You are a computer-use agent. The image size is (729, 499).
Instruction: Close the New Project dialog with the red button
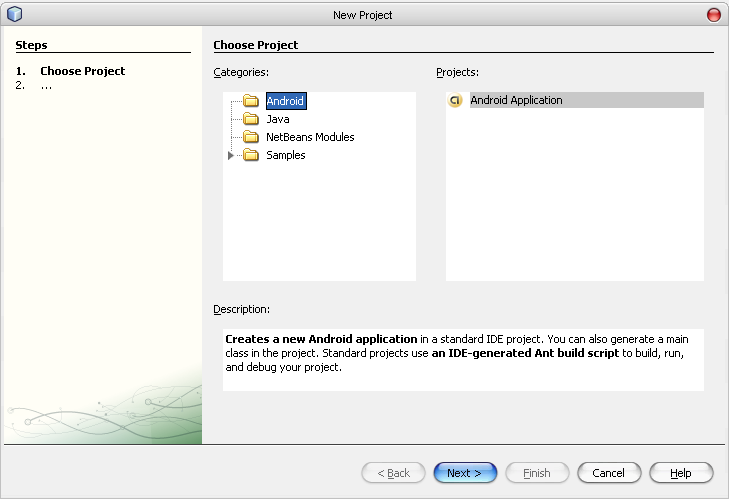pos(713,14)
